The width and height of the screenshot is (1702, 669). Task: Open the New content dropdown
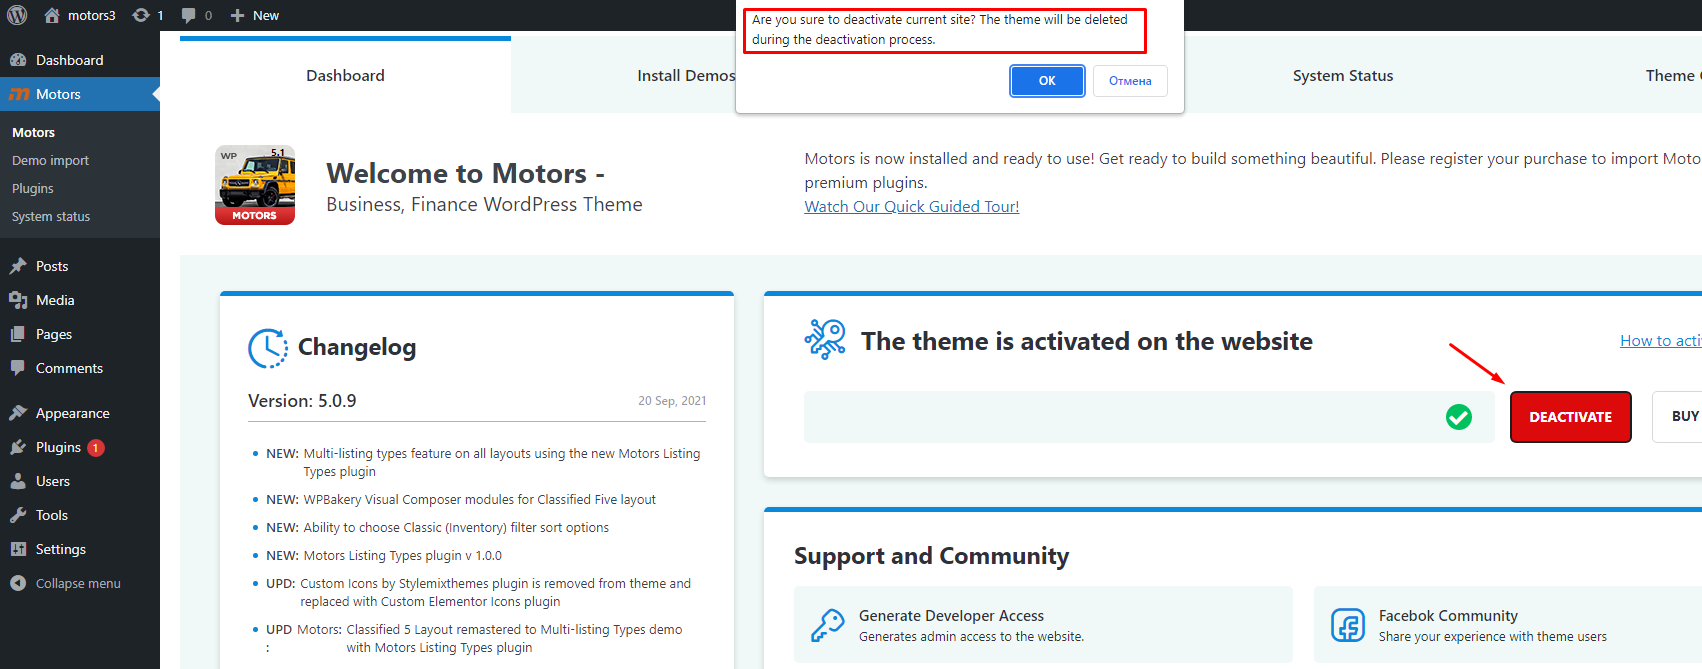coord(255,15)
